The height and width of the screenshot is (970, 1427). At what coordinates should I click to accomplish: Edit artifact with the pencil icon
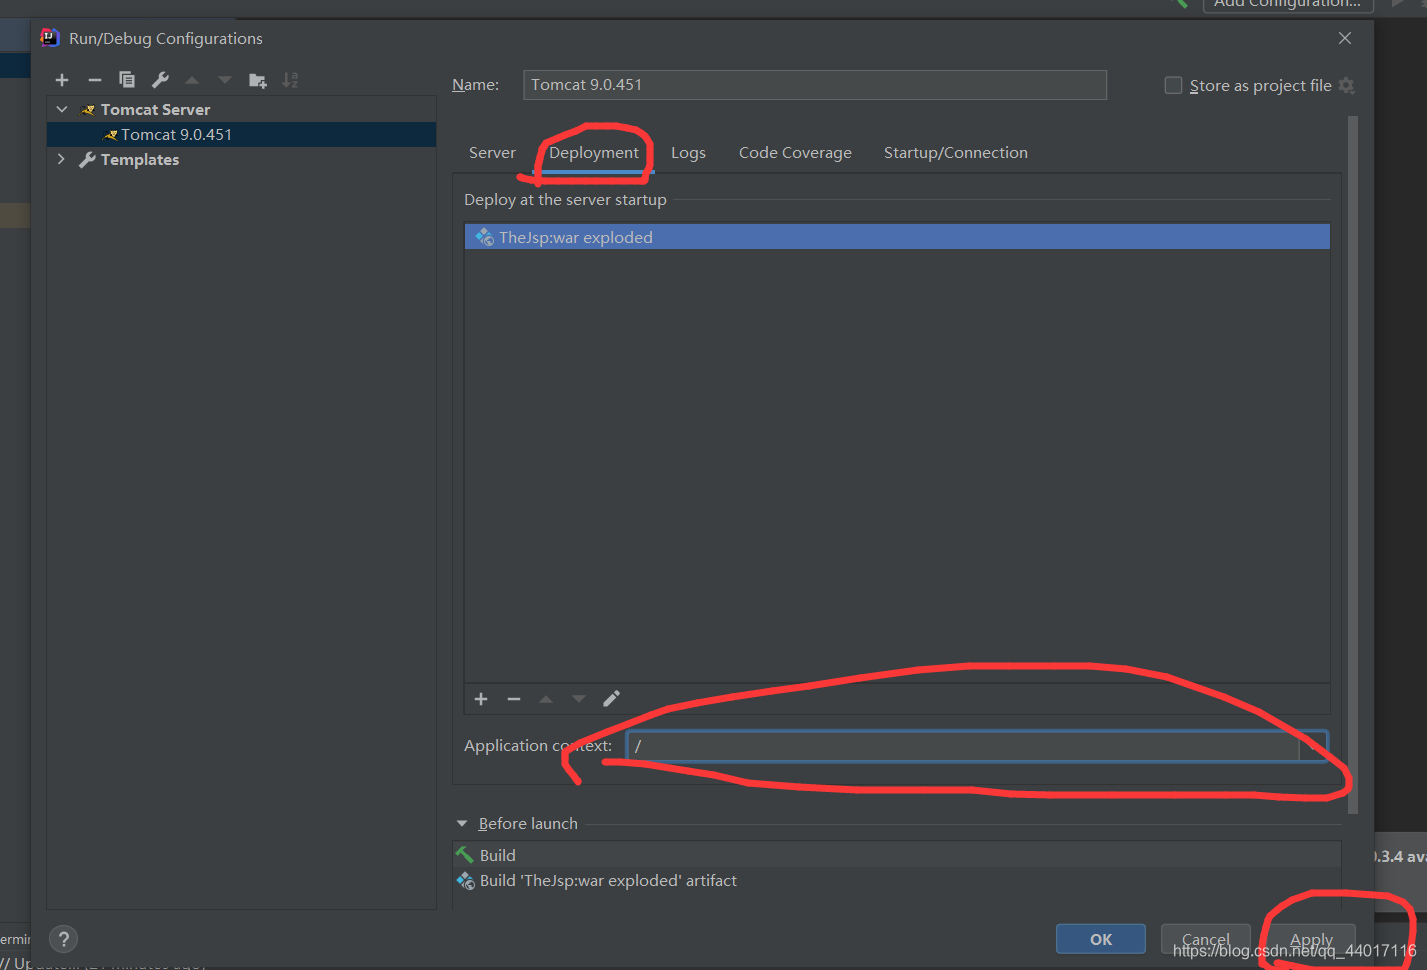[x=612, y=699]
